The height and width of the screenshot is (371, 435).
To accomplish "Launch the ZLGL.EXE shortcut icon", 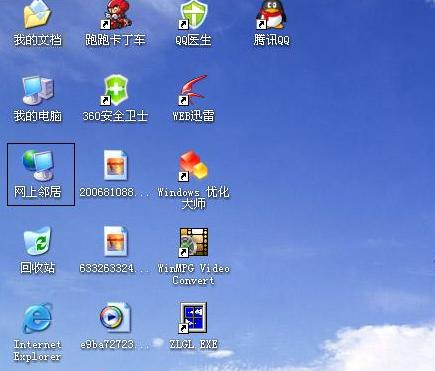I will coord(193,318).
